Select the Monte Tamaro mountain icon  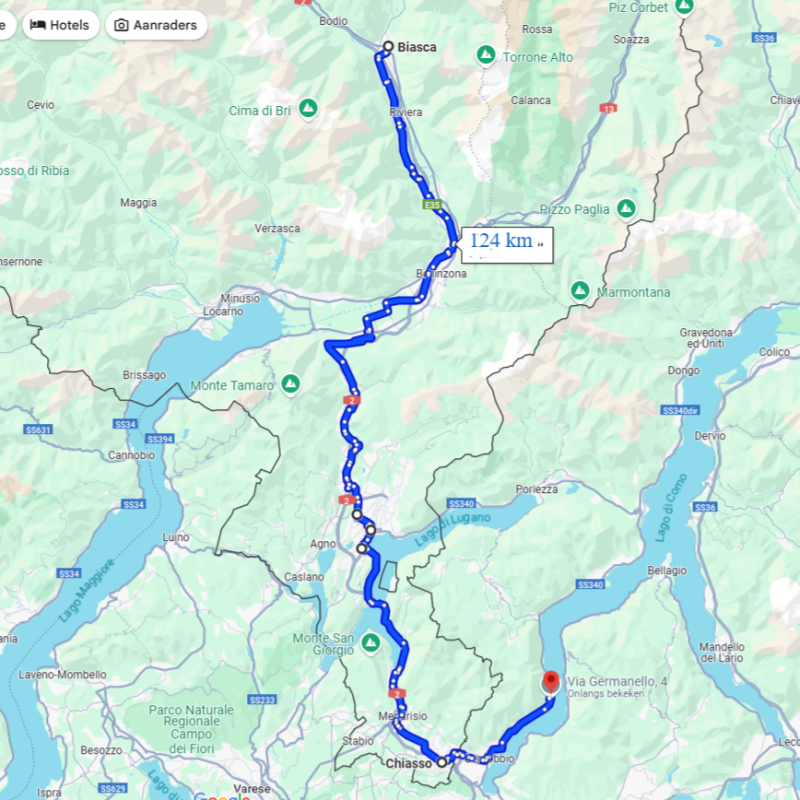pos(291,383)
